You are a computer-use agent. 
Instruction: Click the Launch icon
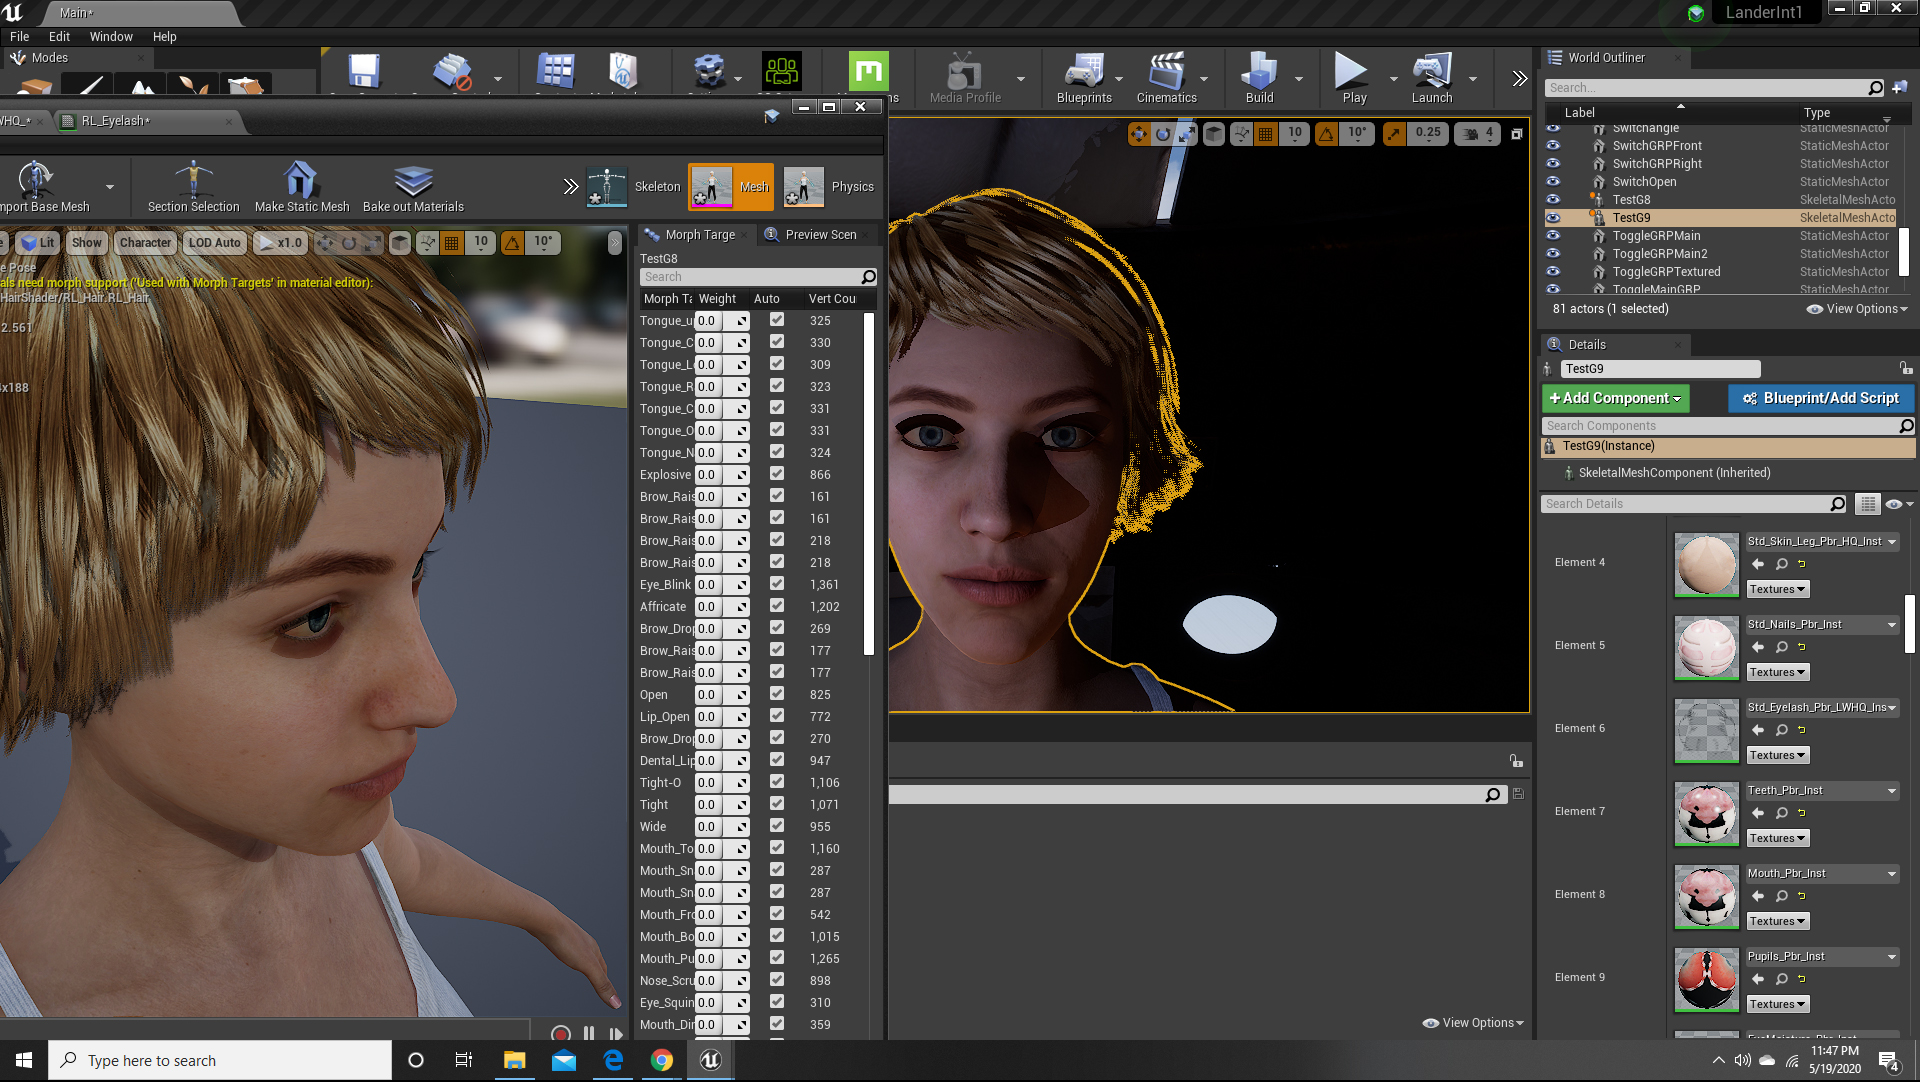[x=1432, y=78]
